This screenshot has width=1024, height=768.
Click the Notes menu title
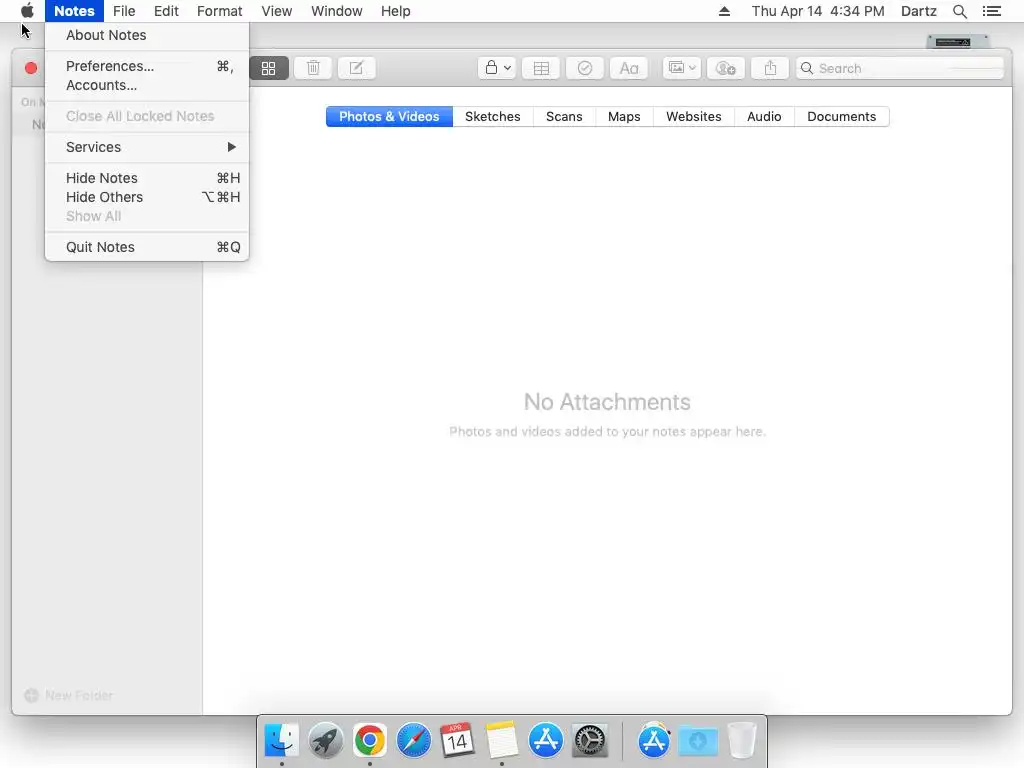[74, 11]
